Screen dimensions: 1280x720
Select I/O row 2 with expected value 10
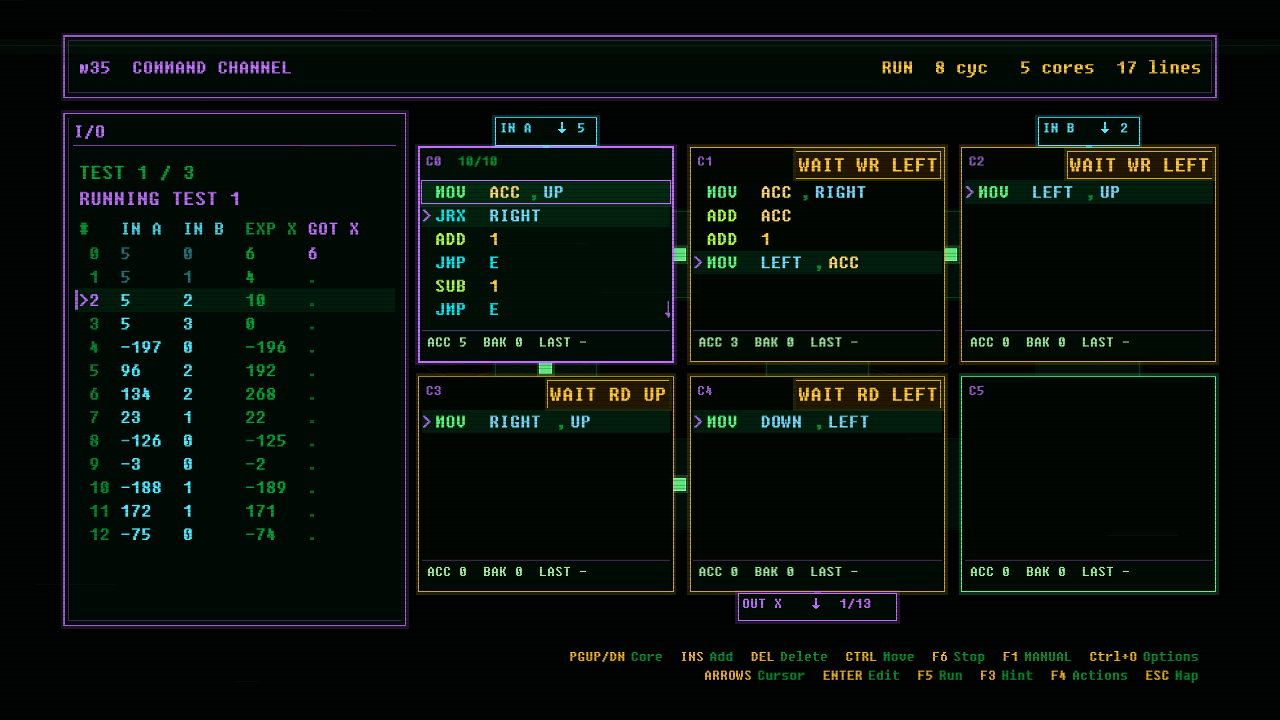point(236,300)
